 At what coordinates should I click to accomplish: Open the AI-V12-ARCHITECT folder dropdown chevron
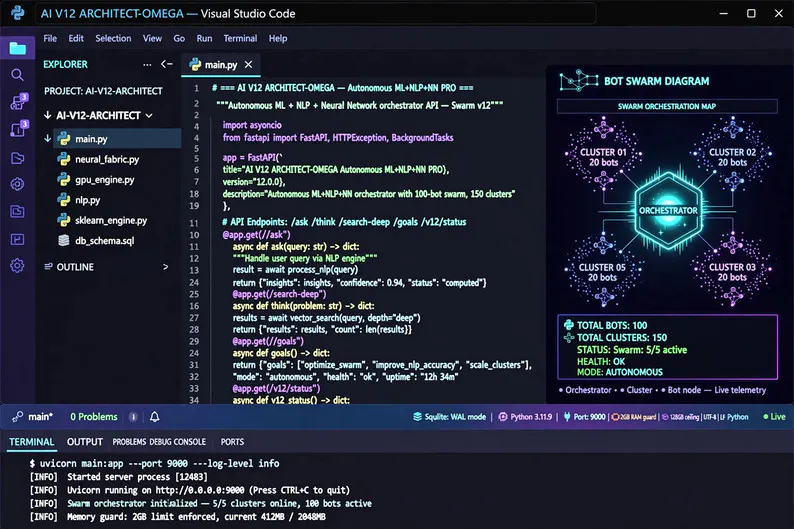click(x=149, y=115)
